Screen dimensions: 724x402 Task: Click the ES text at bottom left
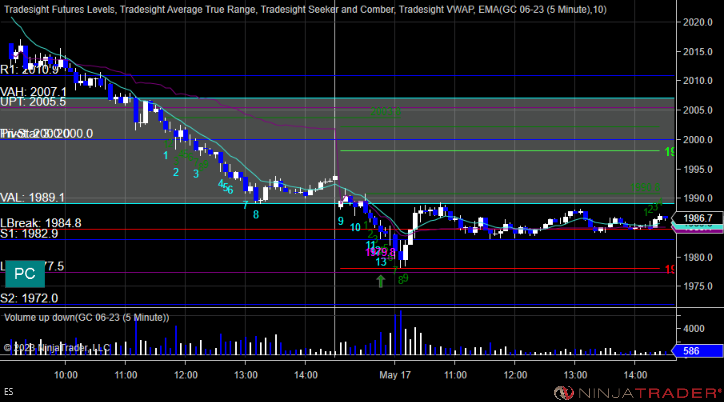(9, 392)
